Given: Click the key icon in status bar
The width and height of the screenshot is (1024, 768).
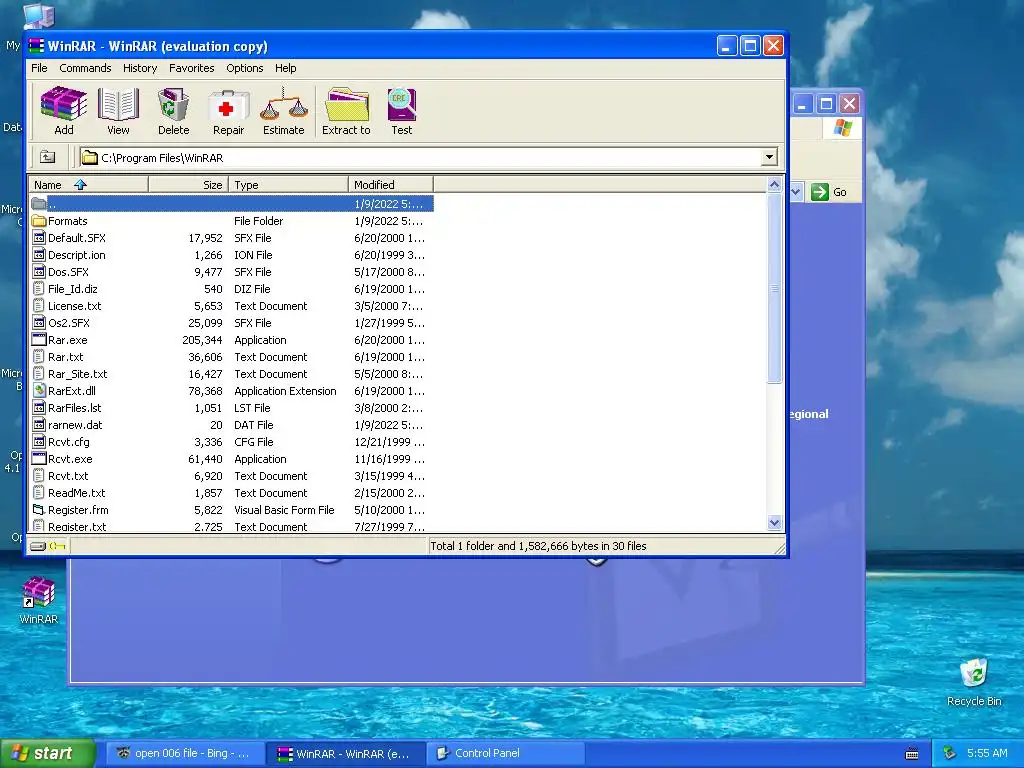Looking at the screenshot, I should 57,546.
